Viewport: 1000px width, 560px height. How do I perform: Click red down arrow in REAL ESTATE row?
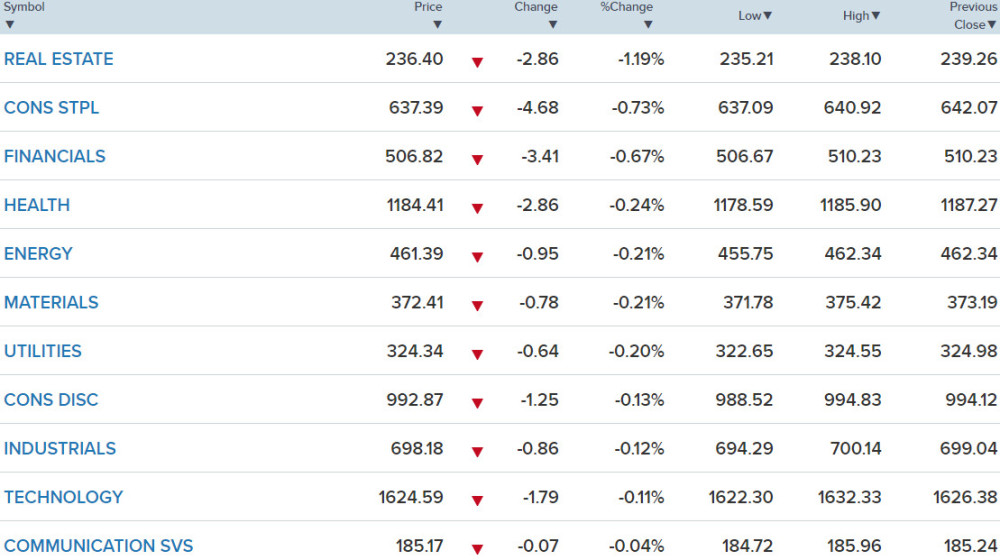(x=477, y=62)
